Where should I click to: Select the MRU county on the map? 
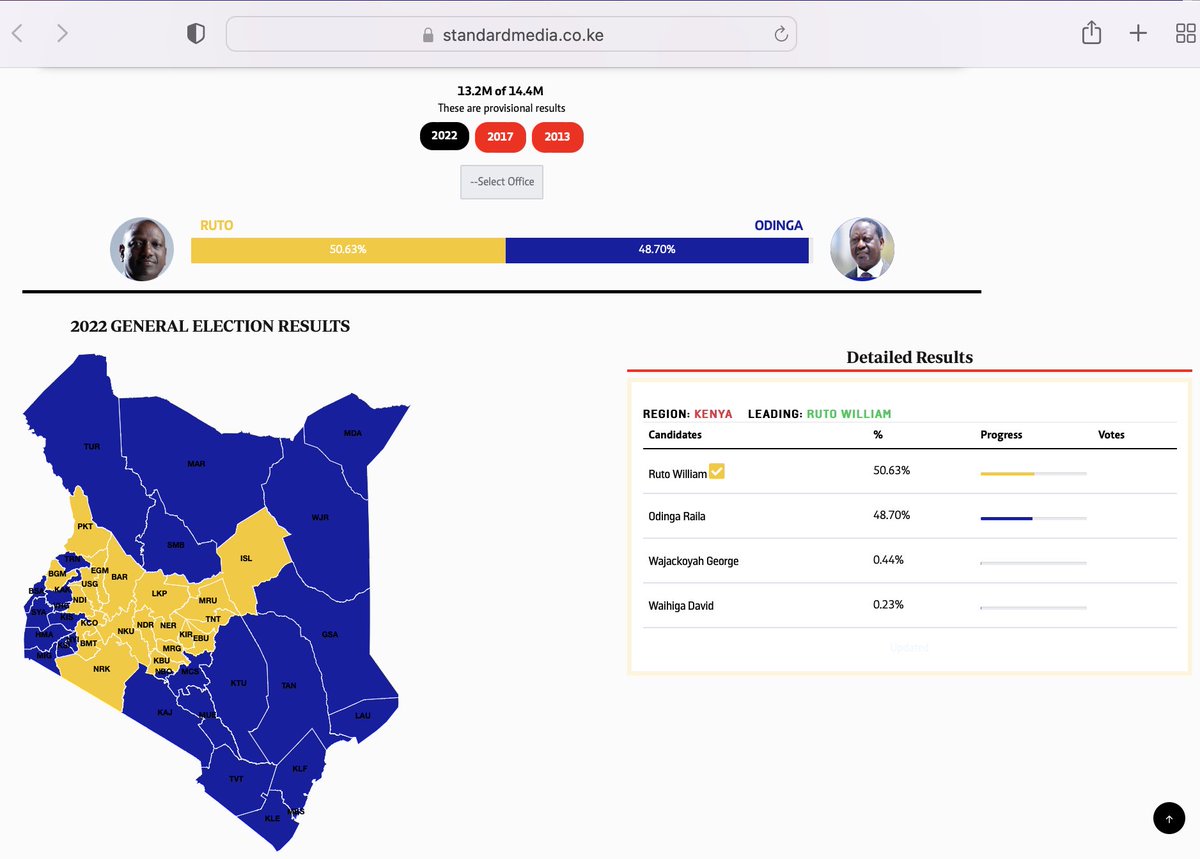(208, 600)
